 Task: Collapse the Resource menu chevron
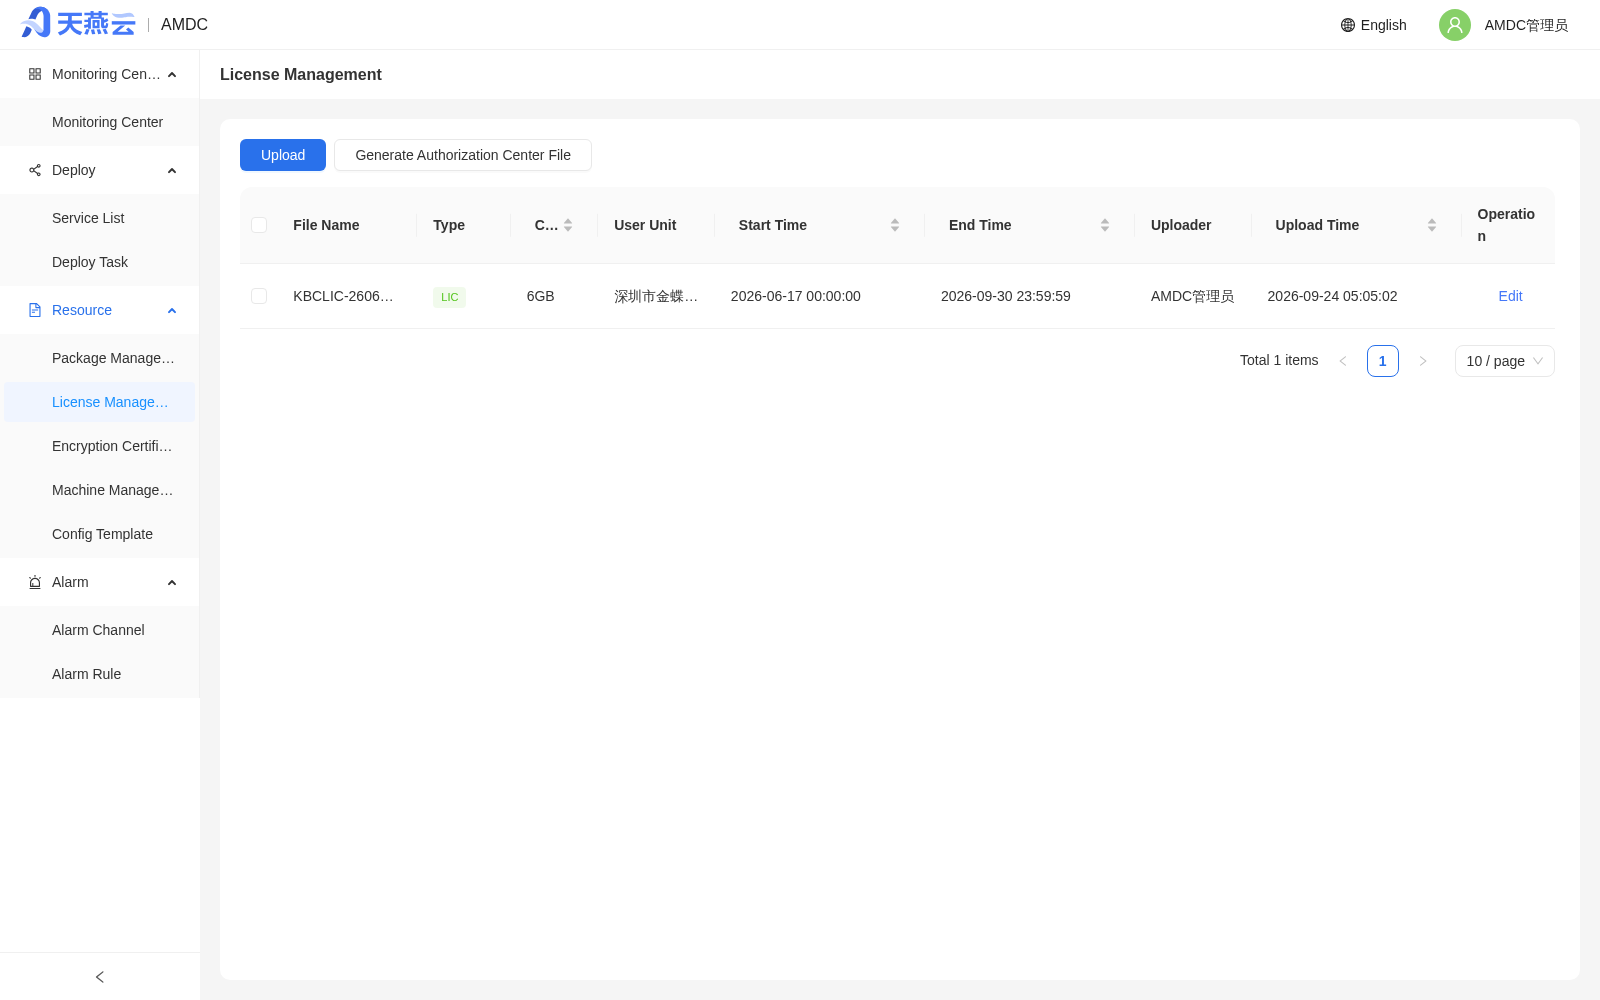click(x=172, y=311)
